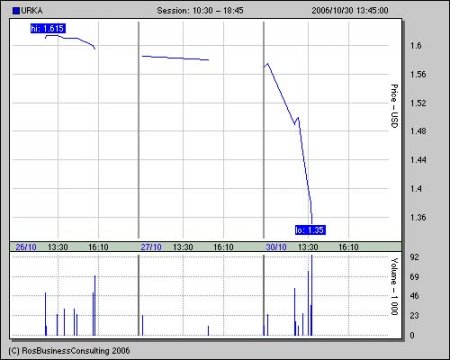Image resolution: width=450 pixels, height=360 pixels.
Task: Click the 1.48 price axis value
Action: (418, 131)
